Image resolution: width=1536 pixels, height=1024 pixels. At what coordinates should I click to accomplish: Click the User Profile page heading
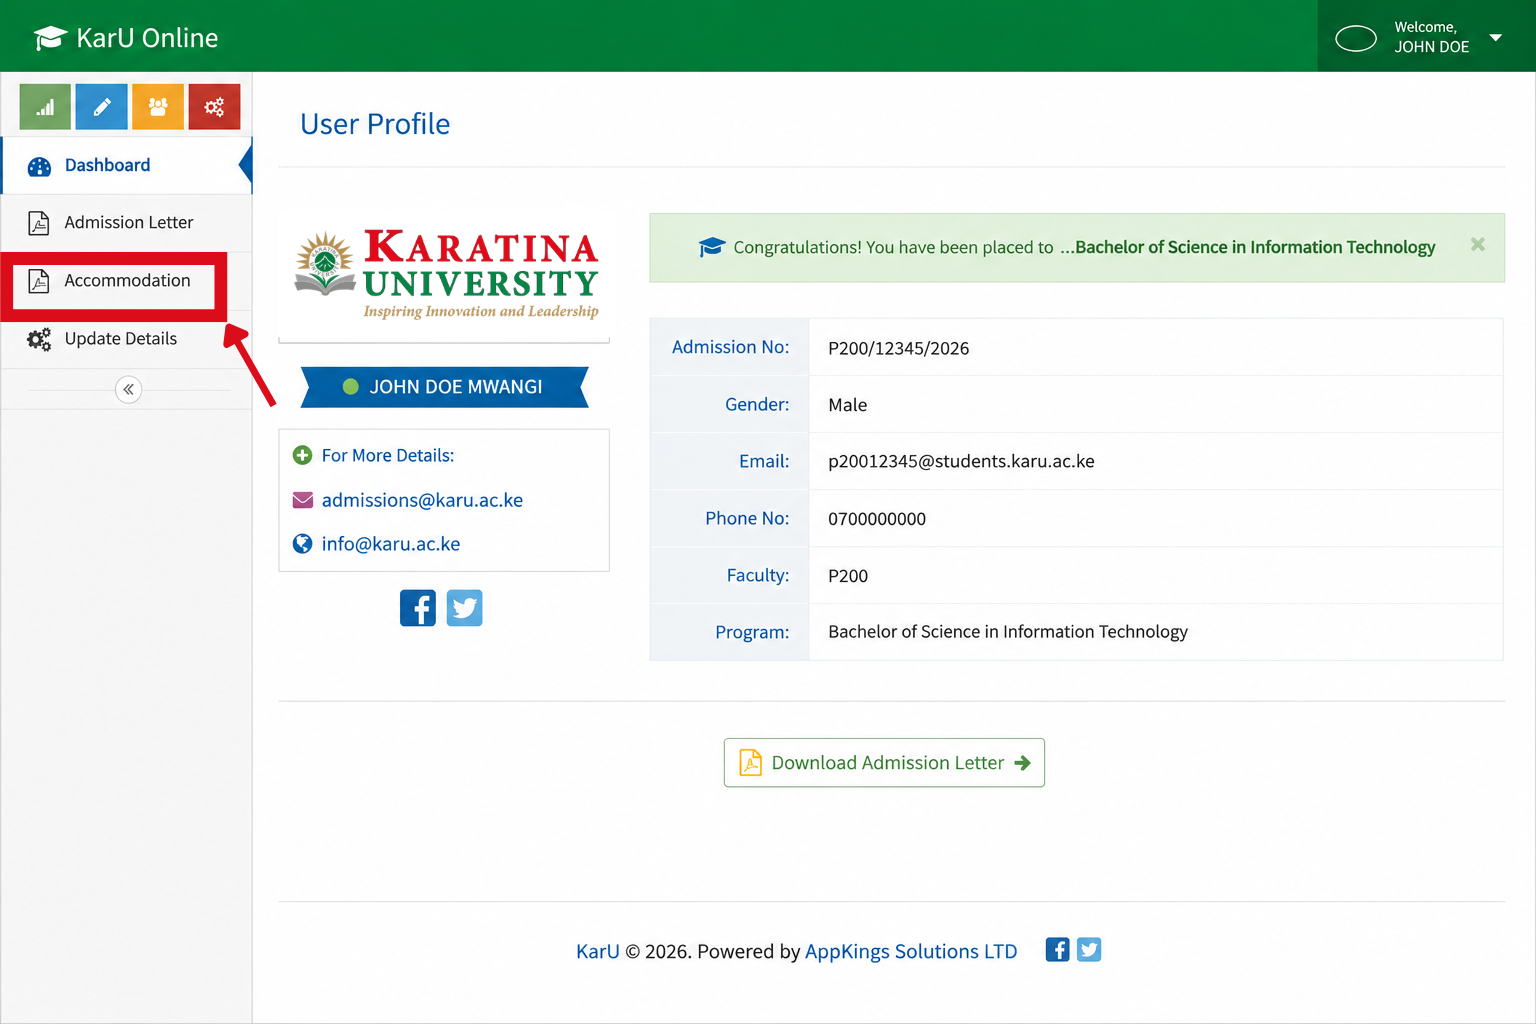pos(375,124)
